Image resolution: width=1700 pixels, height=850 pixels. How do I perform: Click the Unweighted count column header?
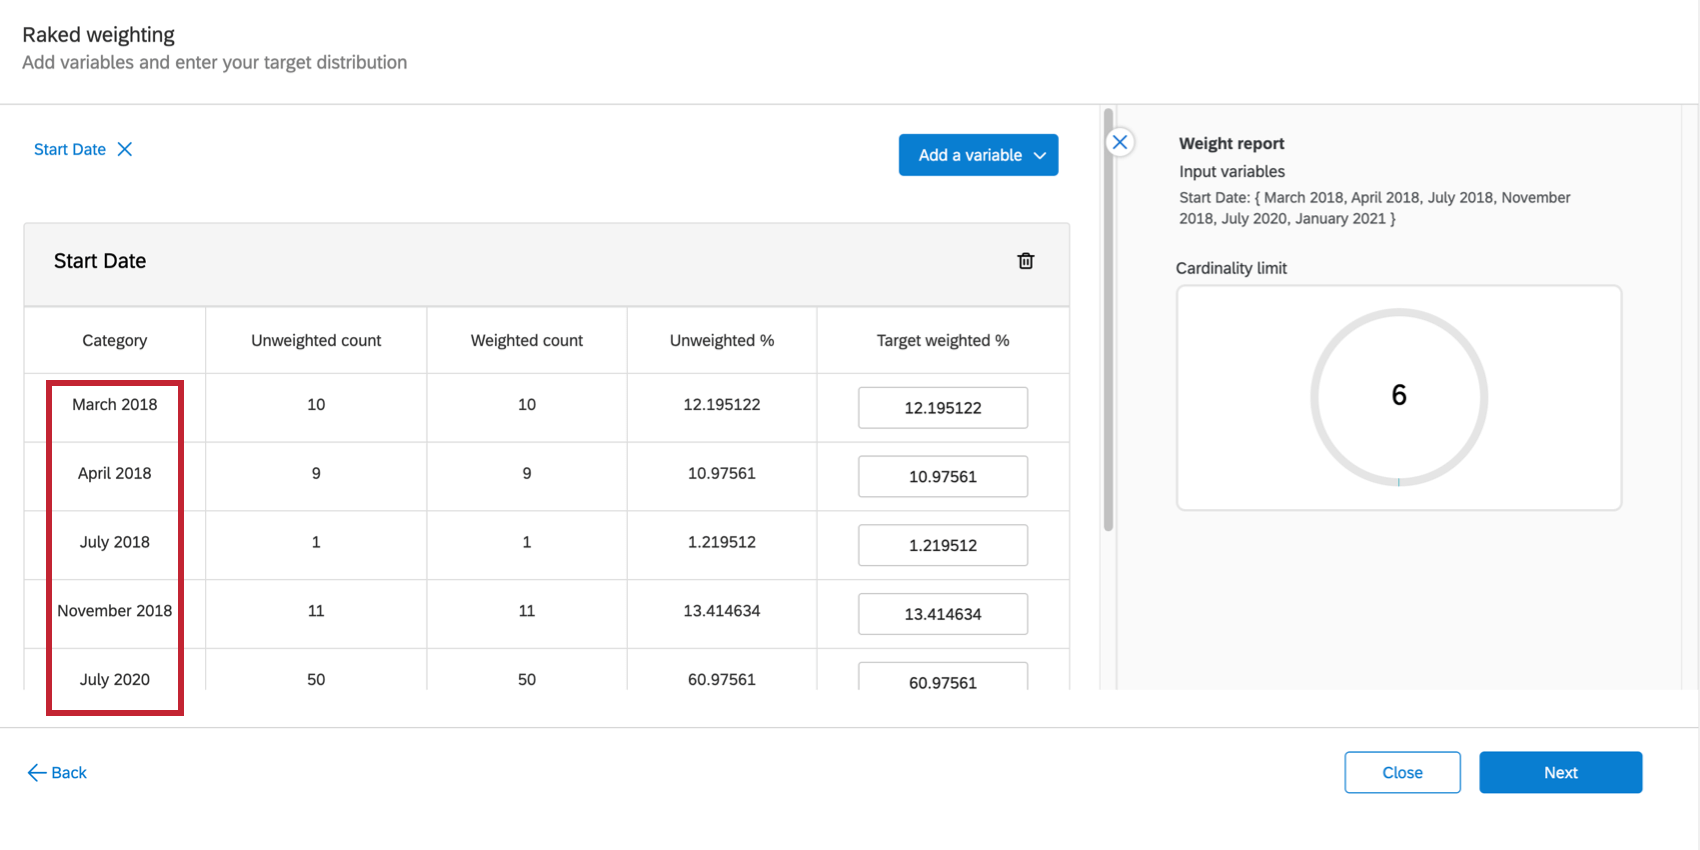(316, 341)
